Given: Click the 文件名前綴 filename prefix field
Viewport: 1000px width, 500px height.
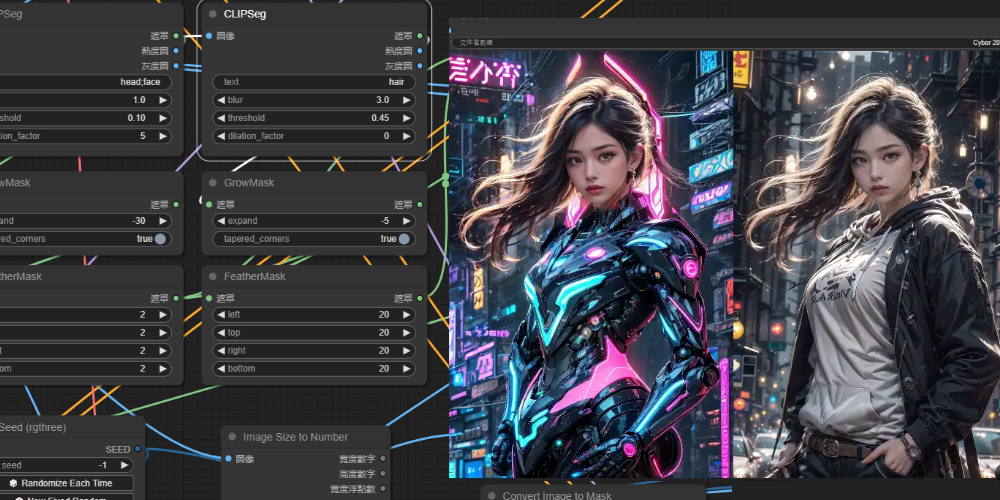Looking at the screenshot, I should 724,43.
